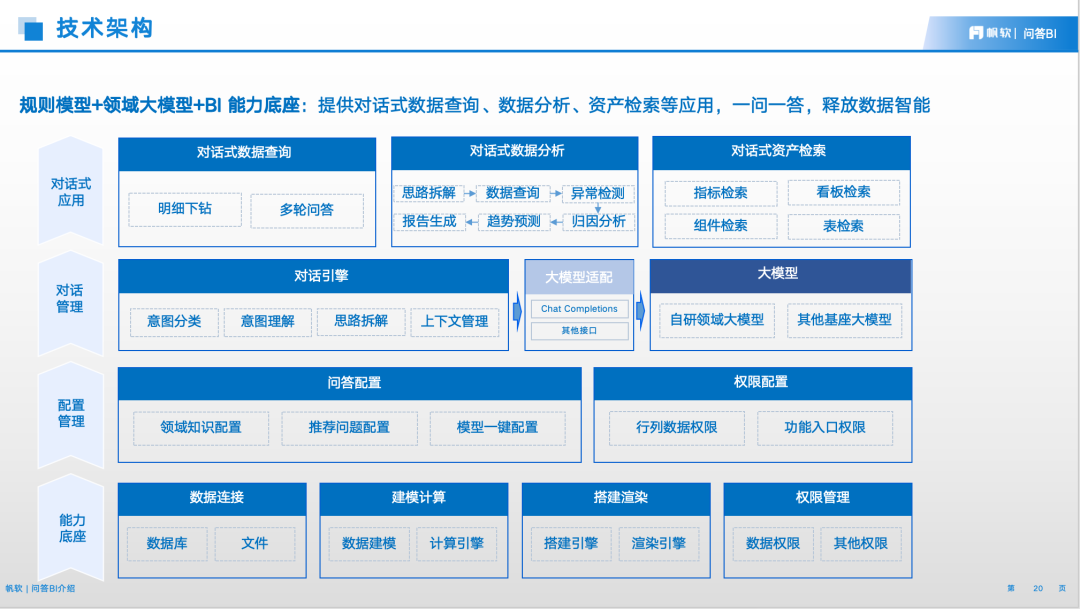Viewport: 1080px width, 609px height.
Task: Select the 能力底座 layer label
Action: click(72, 528)
